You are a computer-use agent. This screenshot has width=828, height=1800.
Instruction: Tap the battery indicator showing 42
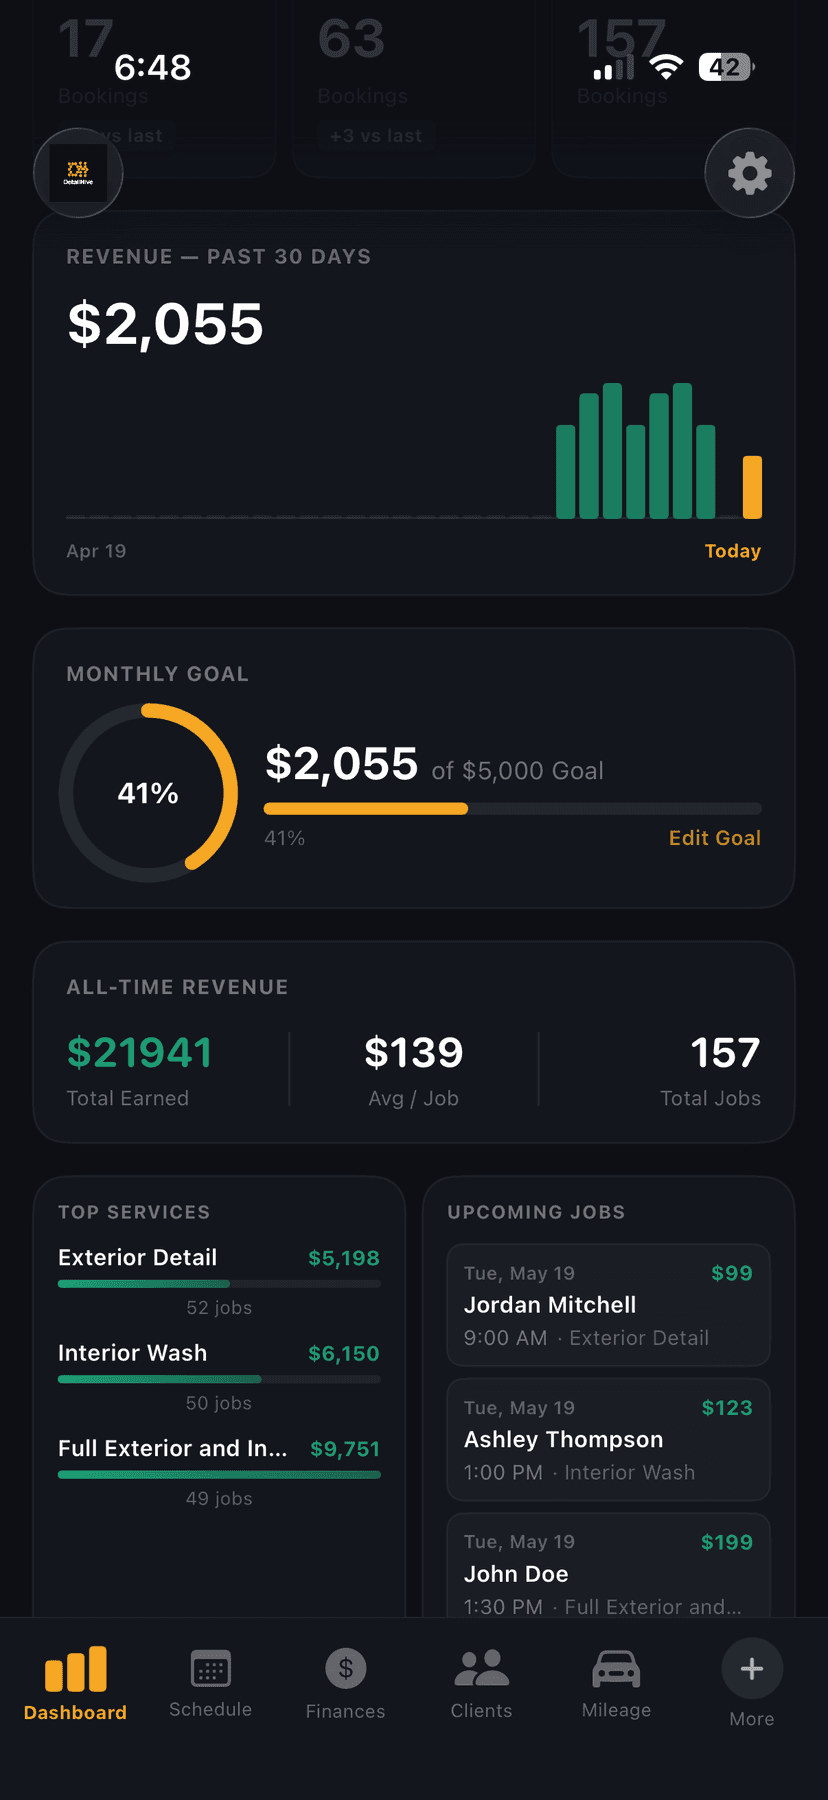(x=727, y=67)
